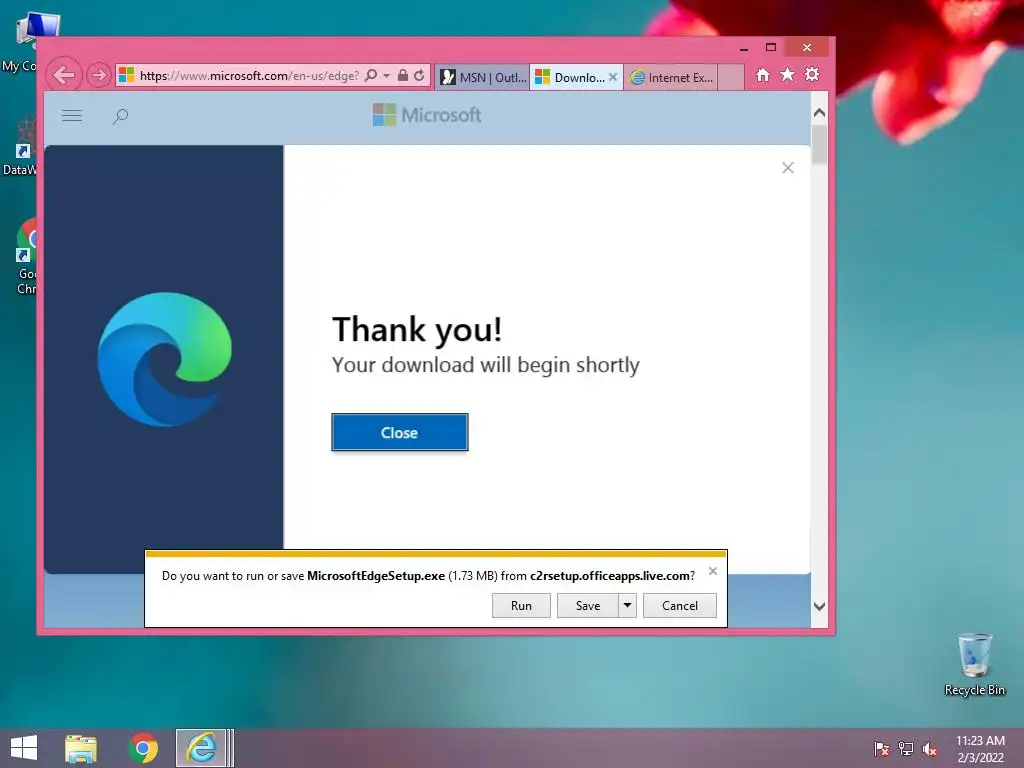Select the Download Edge tab
Screen dimensions: 1024x768
[x=570, y=77]
